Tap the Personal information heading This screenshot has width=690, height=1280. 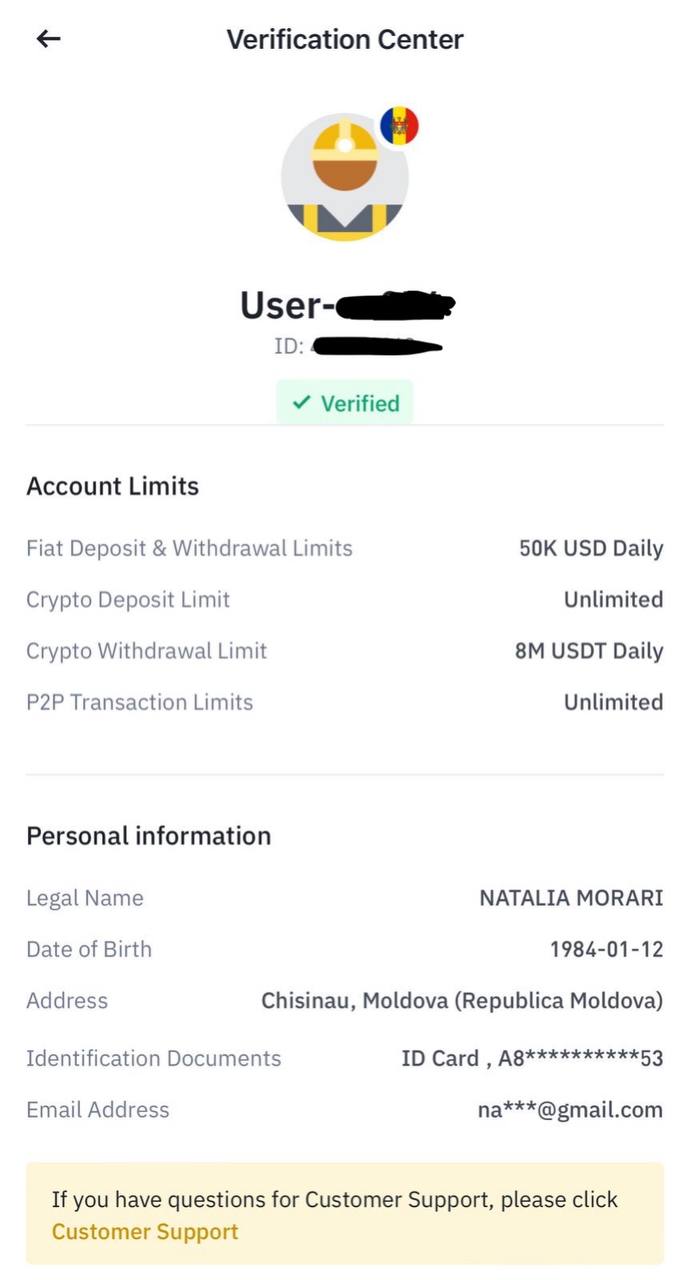coord(148,835)
